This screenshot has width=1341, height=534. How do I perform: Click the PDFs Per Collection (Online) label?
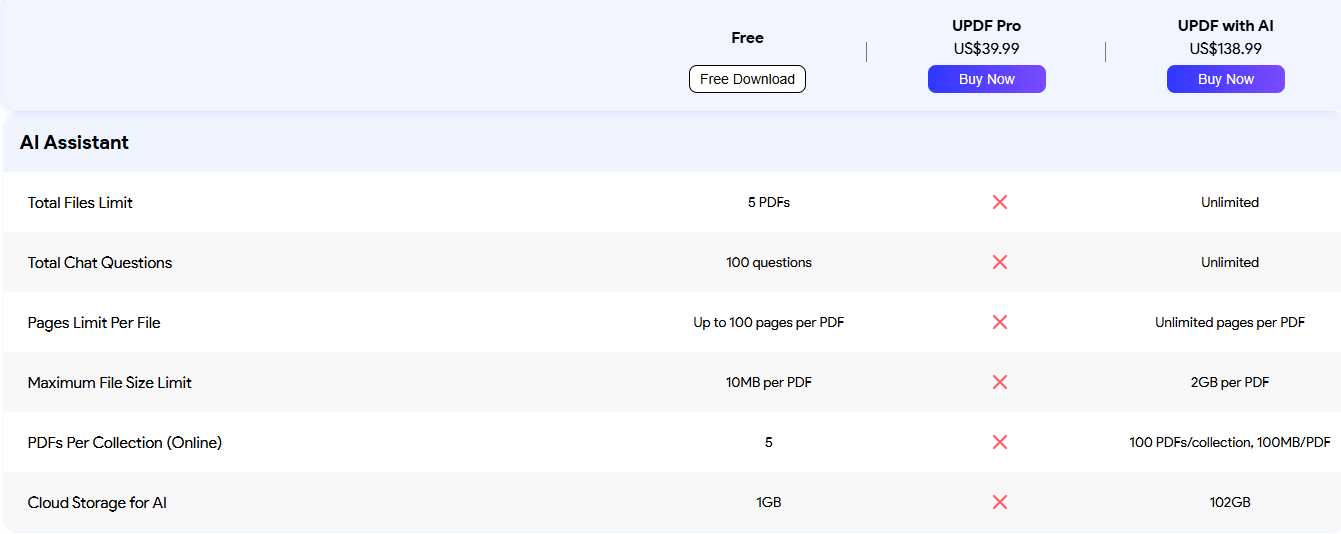click(125, 442)
